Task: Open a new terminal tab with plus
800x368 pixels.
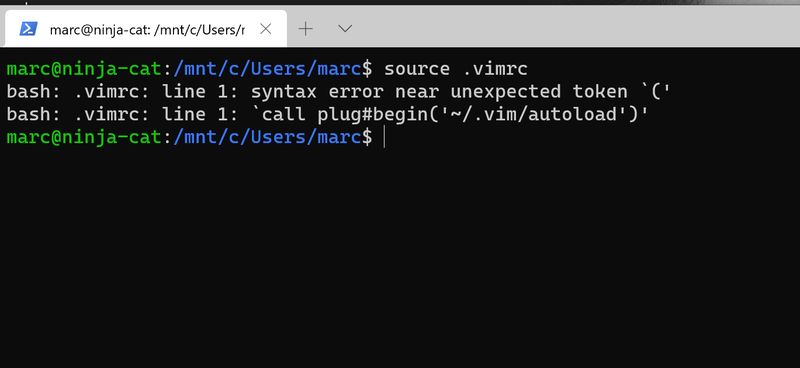Action: pyautogui.click(x=305, y=29)
